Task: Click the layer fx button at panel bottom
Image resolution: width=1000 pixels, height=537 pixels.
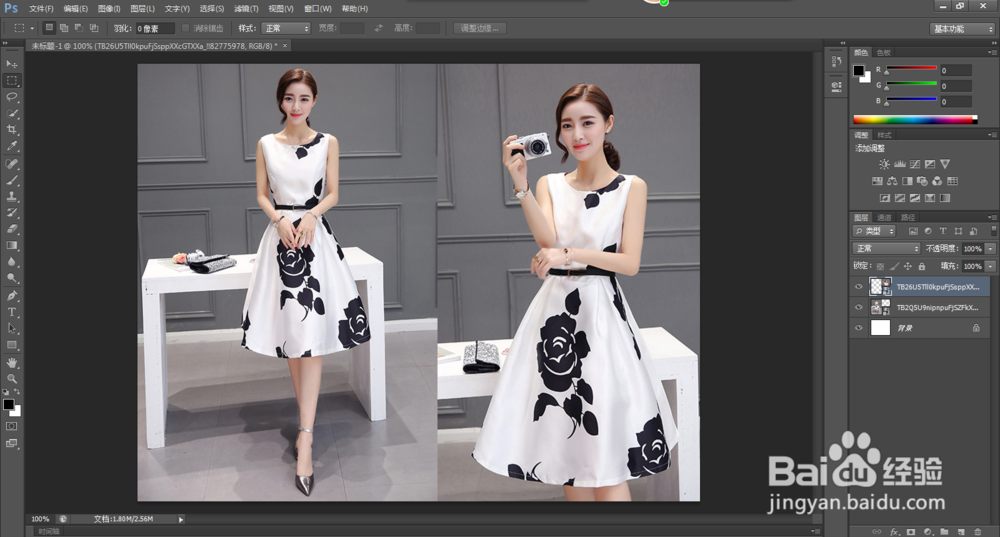Action: point(894,531)
